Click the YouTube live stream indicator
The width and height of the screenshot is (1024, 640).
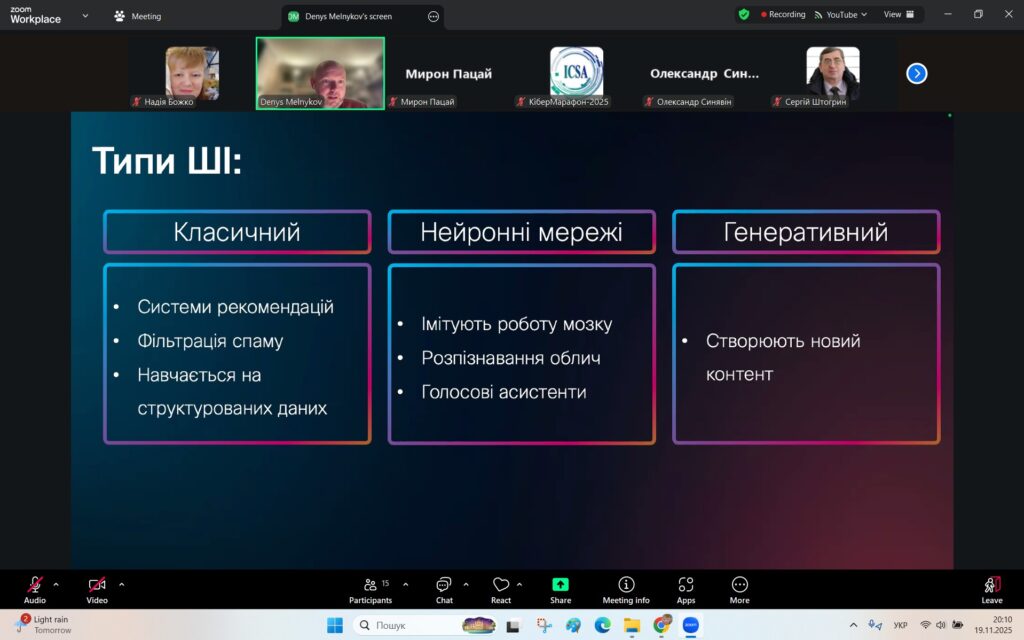pyautogui.click(x=840, y=15)
